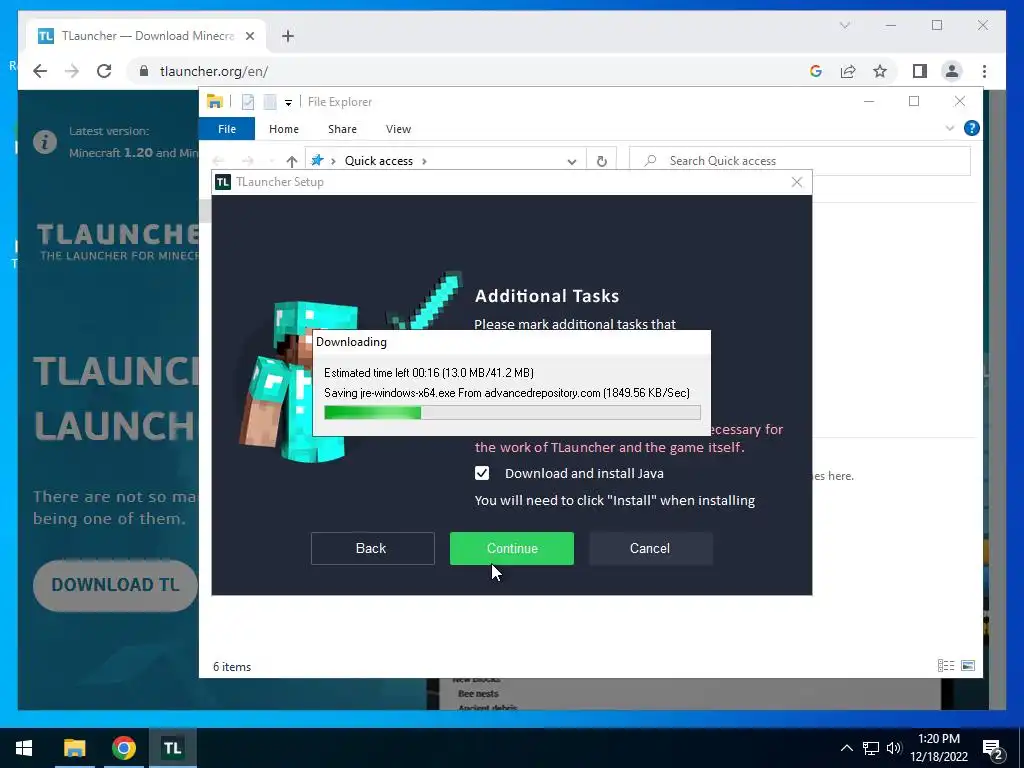Expand the File Explorer ribbon chevron
Viewport: 1024px width, 768px height.
click(x=949, y=128)
